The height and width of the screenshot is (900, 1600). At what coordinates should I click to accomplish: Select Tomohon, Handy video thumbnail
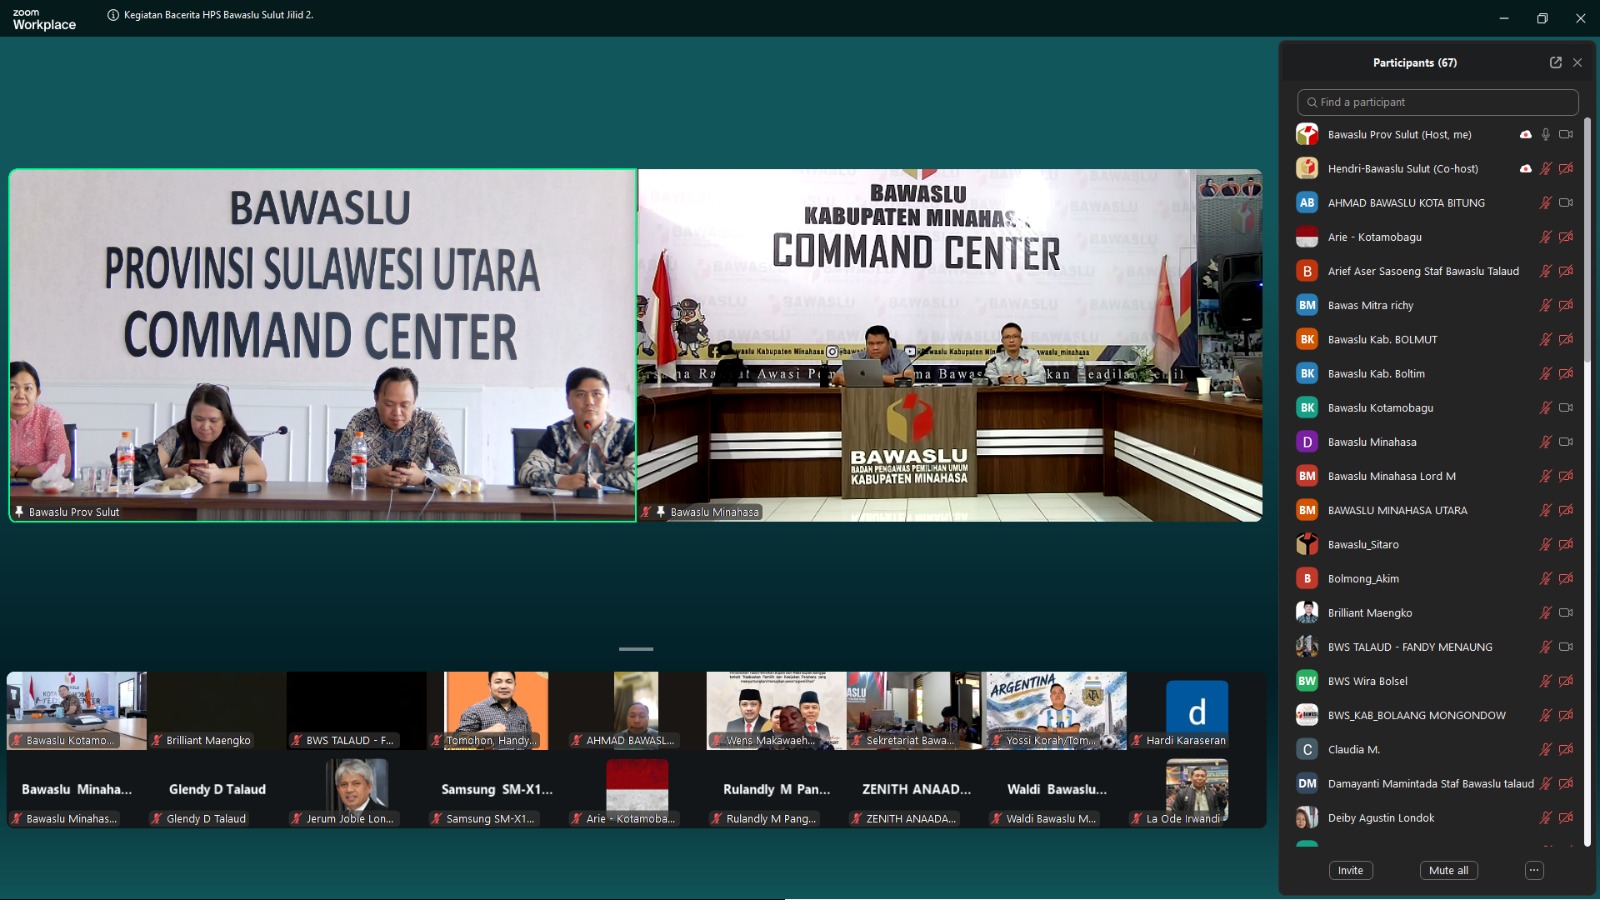[x=497, y=710]
